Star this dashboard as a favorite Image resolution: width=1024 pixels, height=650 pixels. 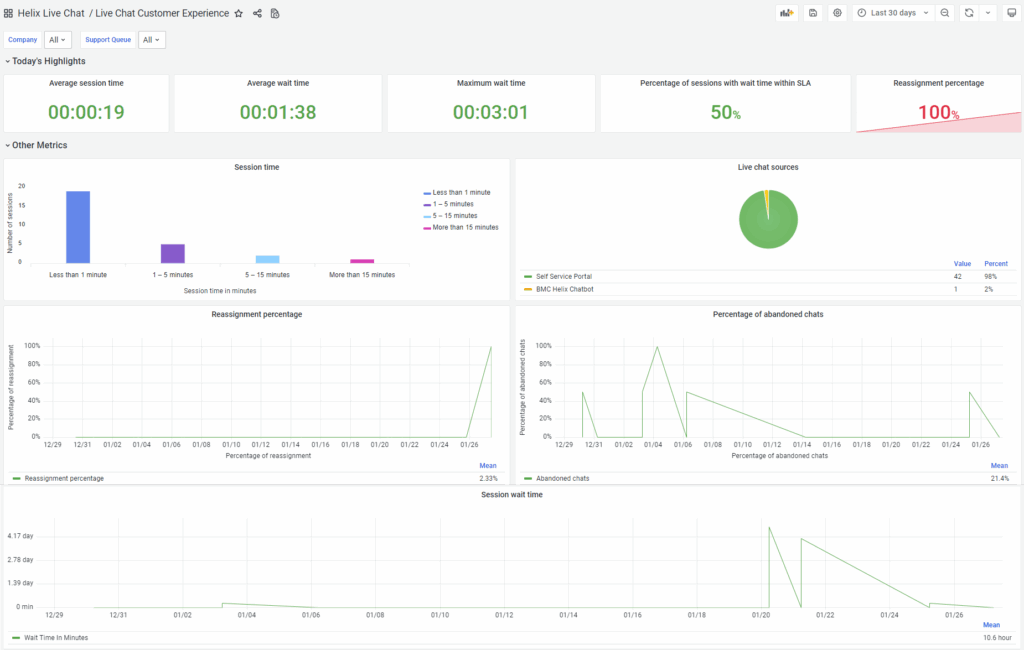point(238,13)
